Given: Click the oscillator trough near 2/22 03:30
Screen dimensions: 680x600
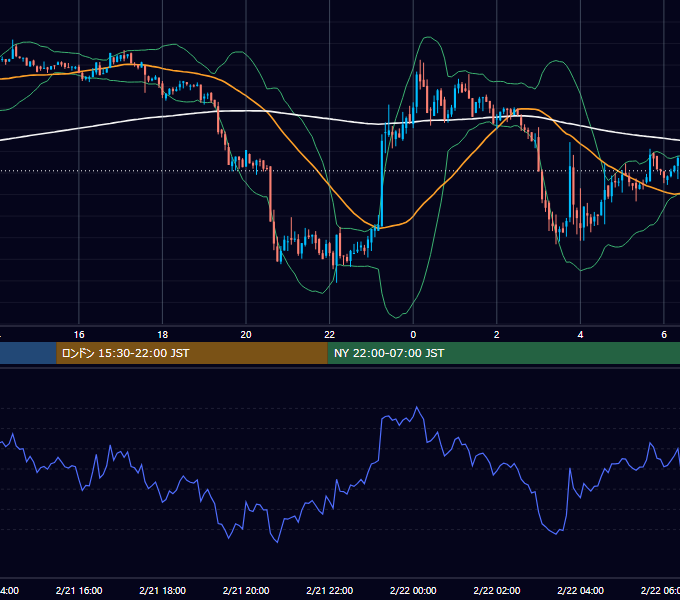Looking at the screenshot, I should 556,534.
